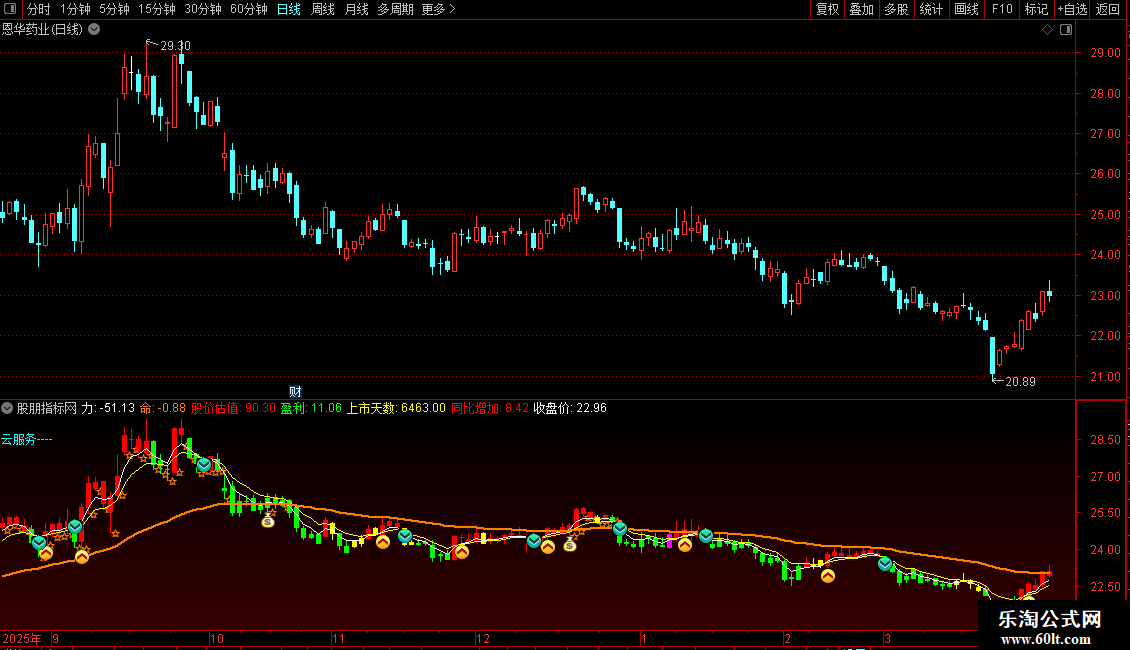The height and width of the screenshot is (650, 1130).
Task: Click the 财 financial marker icon
Action: (295, 391)
